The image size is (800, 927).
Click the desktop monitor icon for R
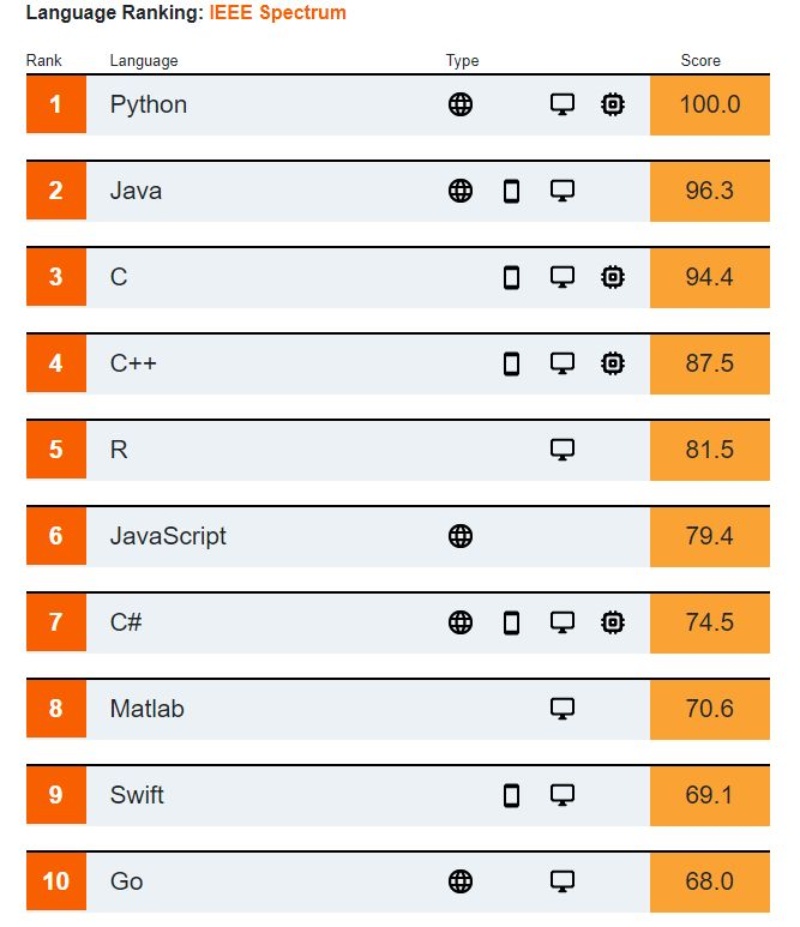click(x=562, y=449)
